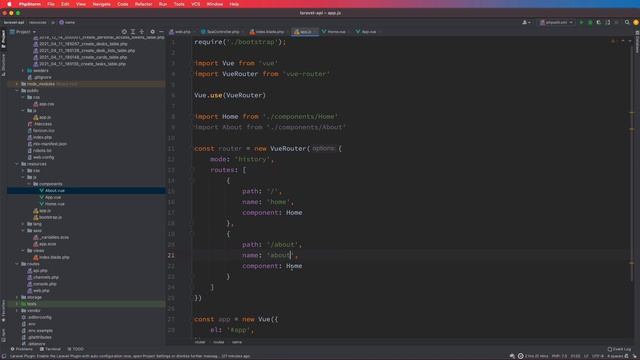
Task: Select App.vue in project tree
Action: click(x=53, y=198)
